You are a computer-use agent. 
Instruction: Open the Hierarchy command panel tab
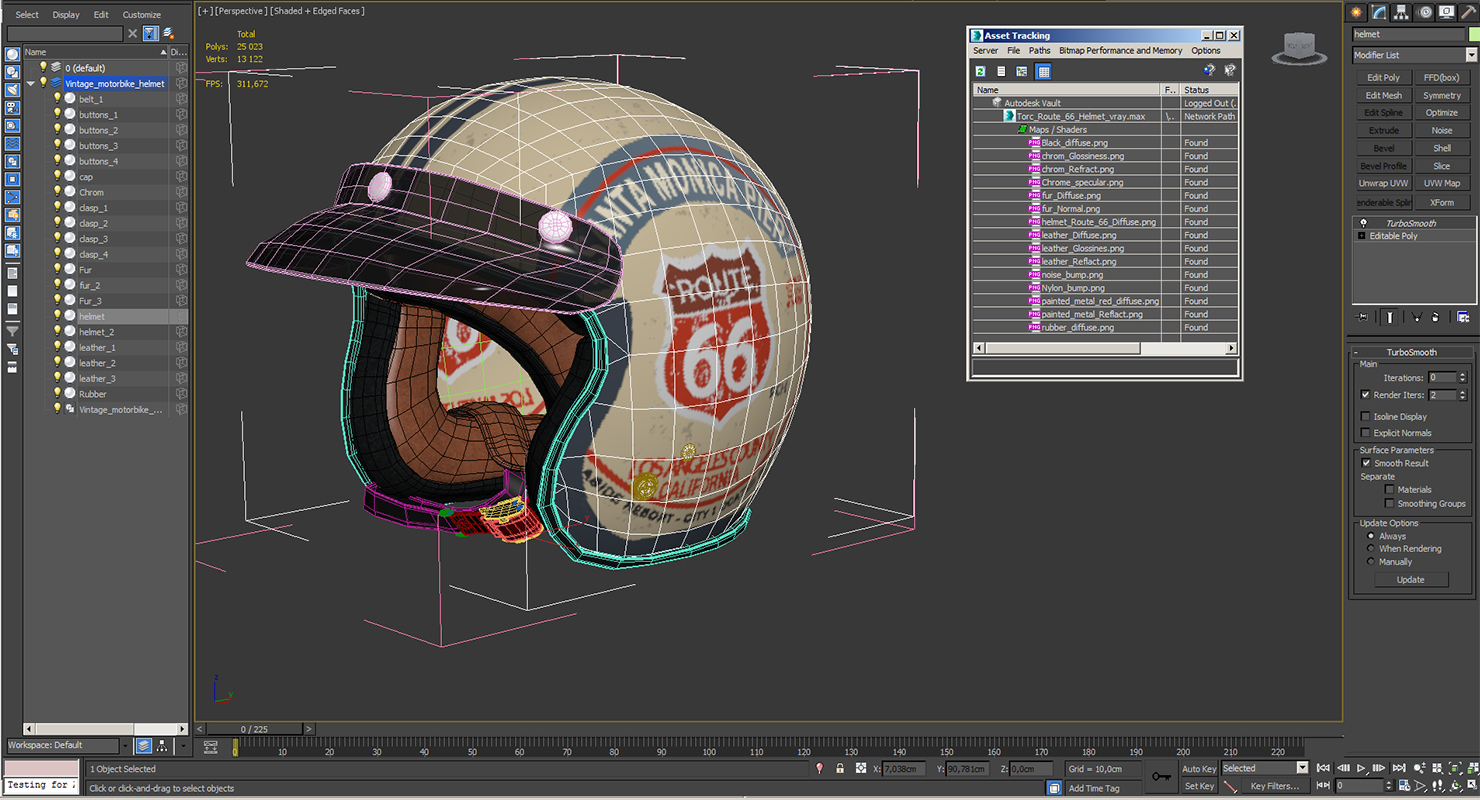click(1403, 12)
